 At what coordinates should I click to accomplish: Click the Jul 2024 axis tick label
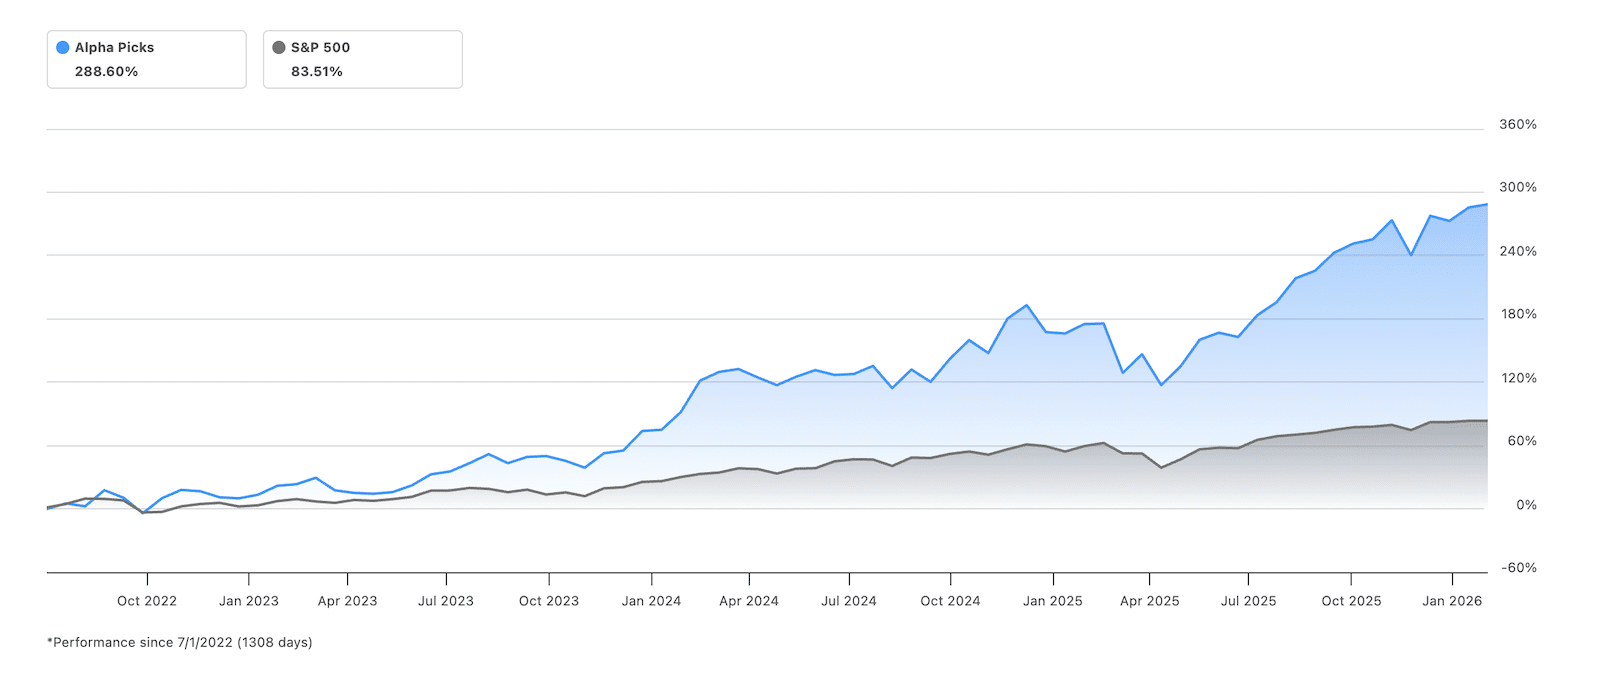pos(849,601)
